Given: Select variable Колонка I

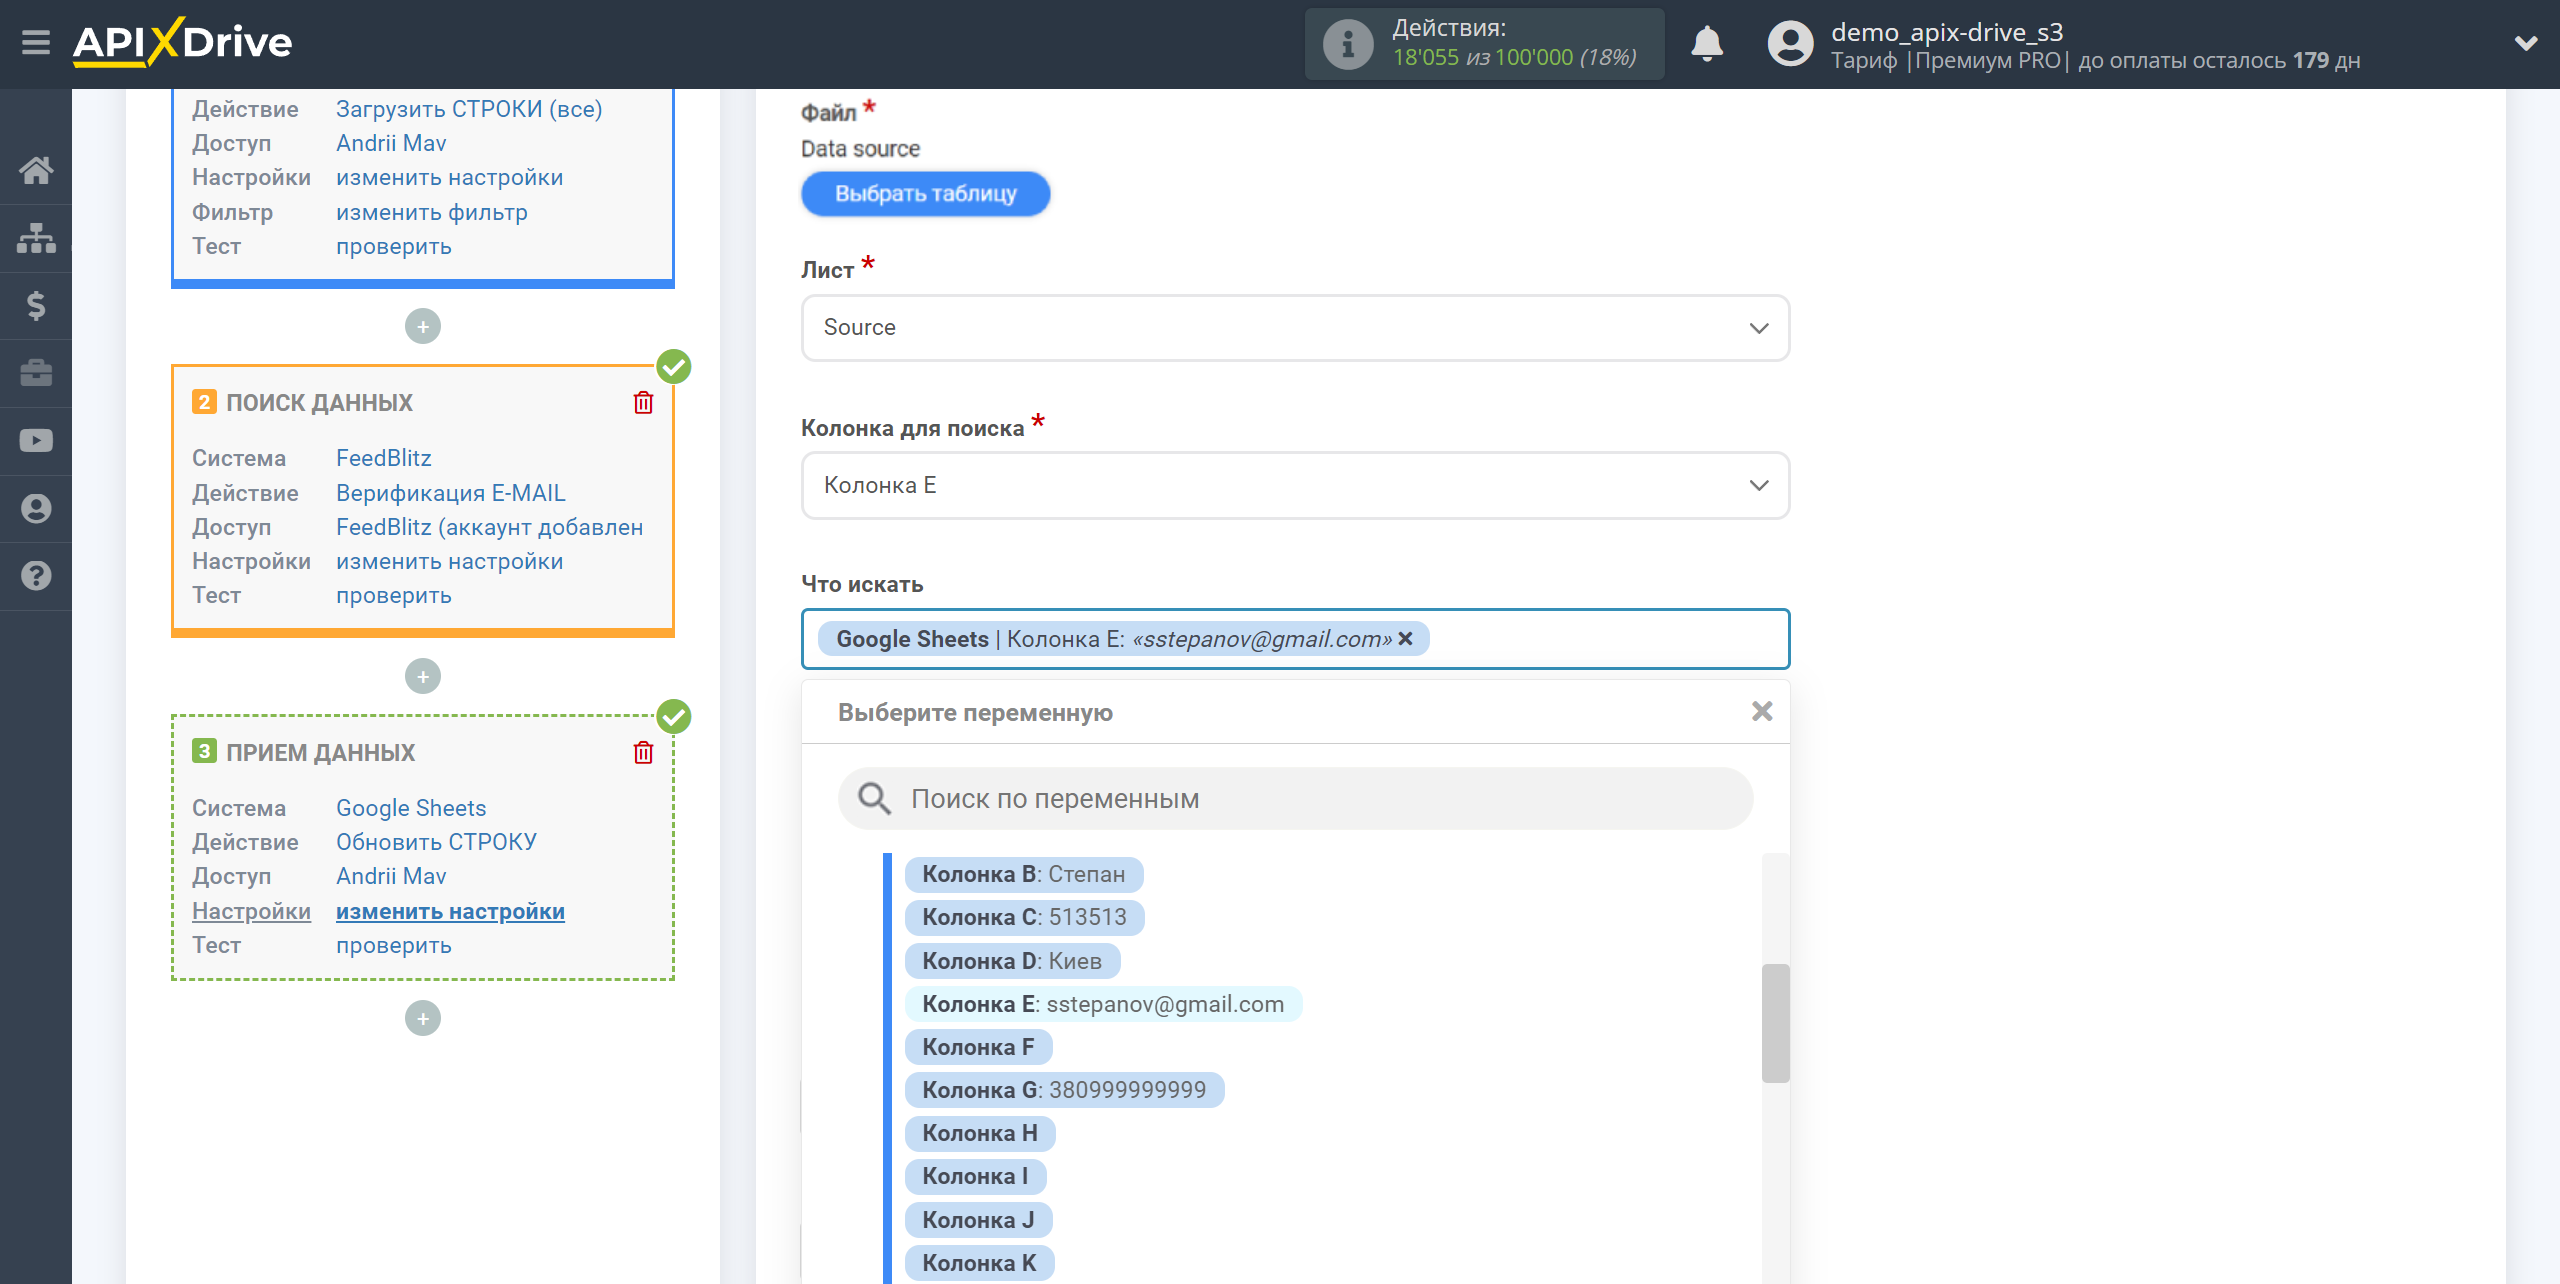Looking at the screenshot, I should (x=975, y=1176).
